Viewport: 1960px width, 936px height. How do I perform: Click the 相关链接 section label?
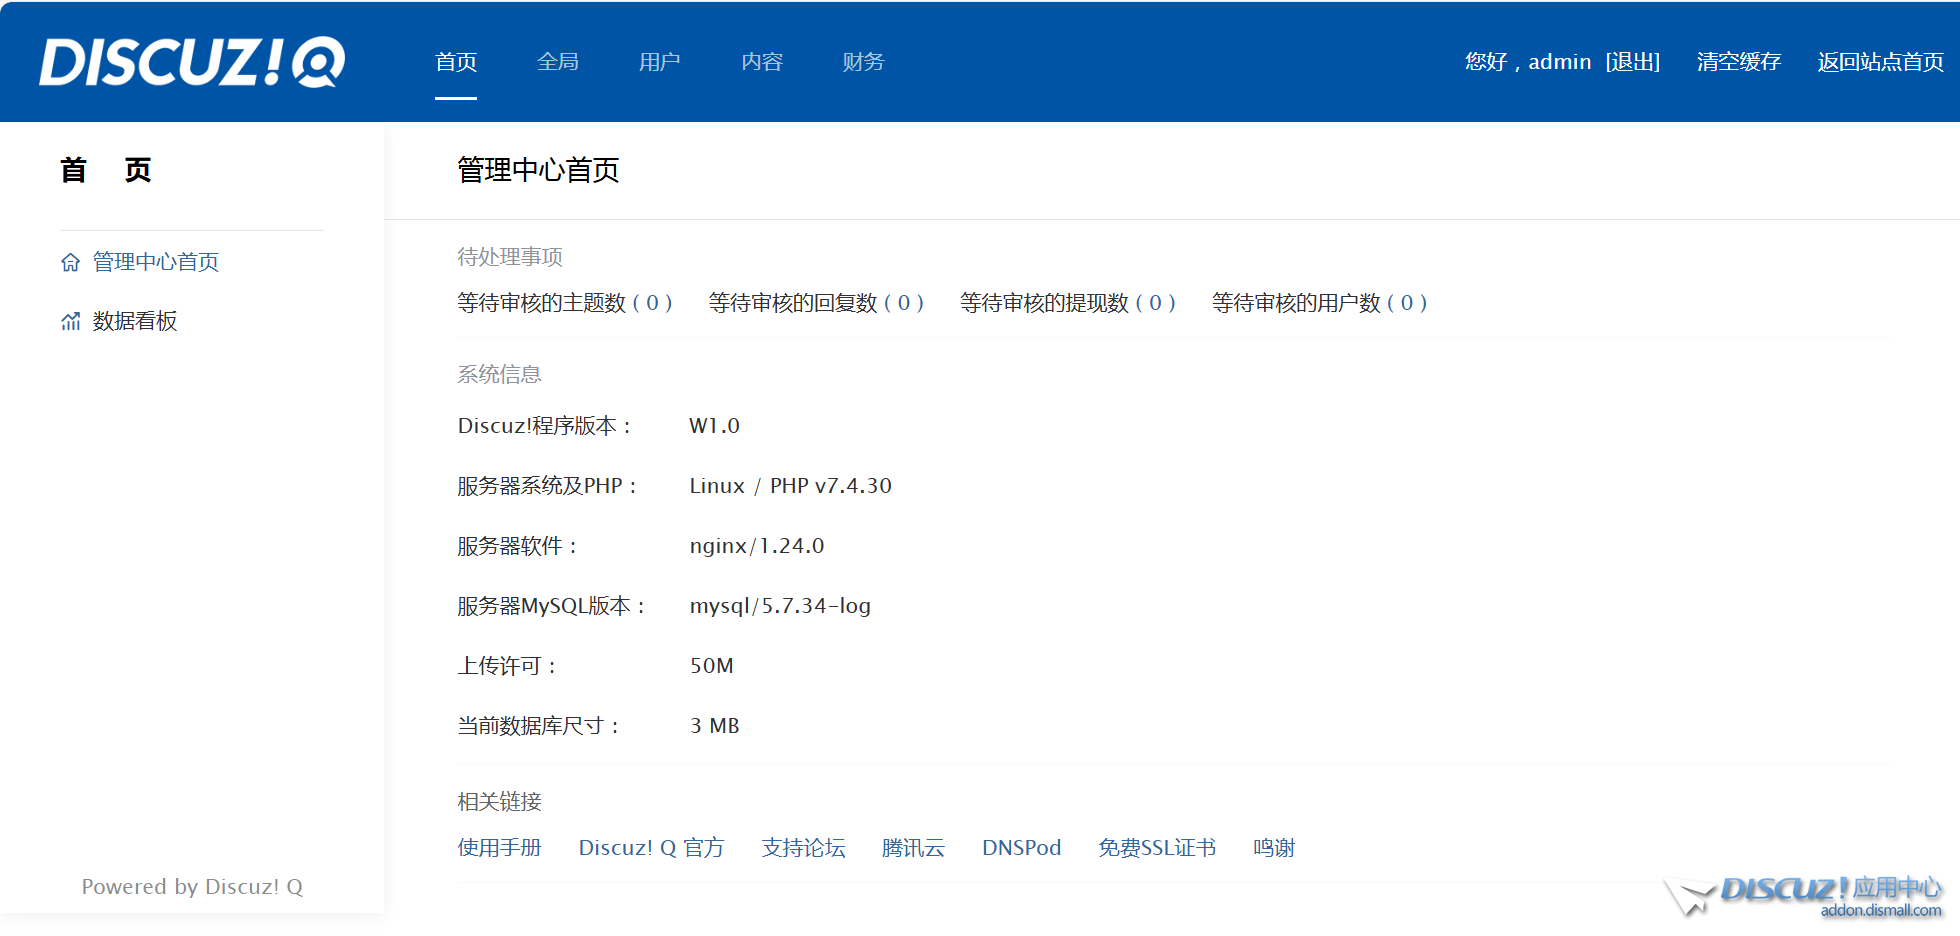tap(500, 802)
